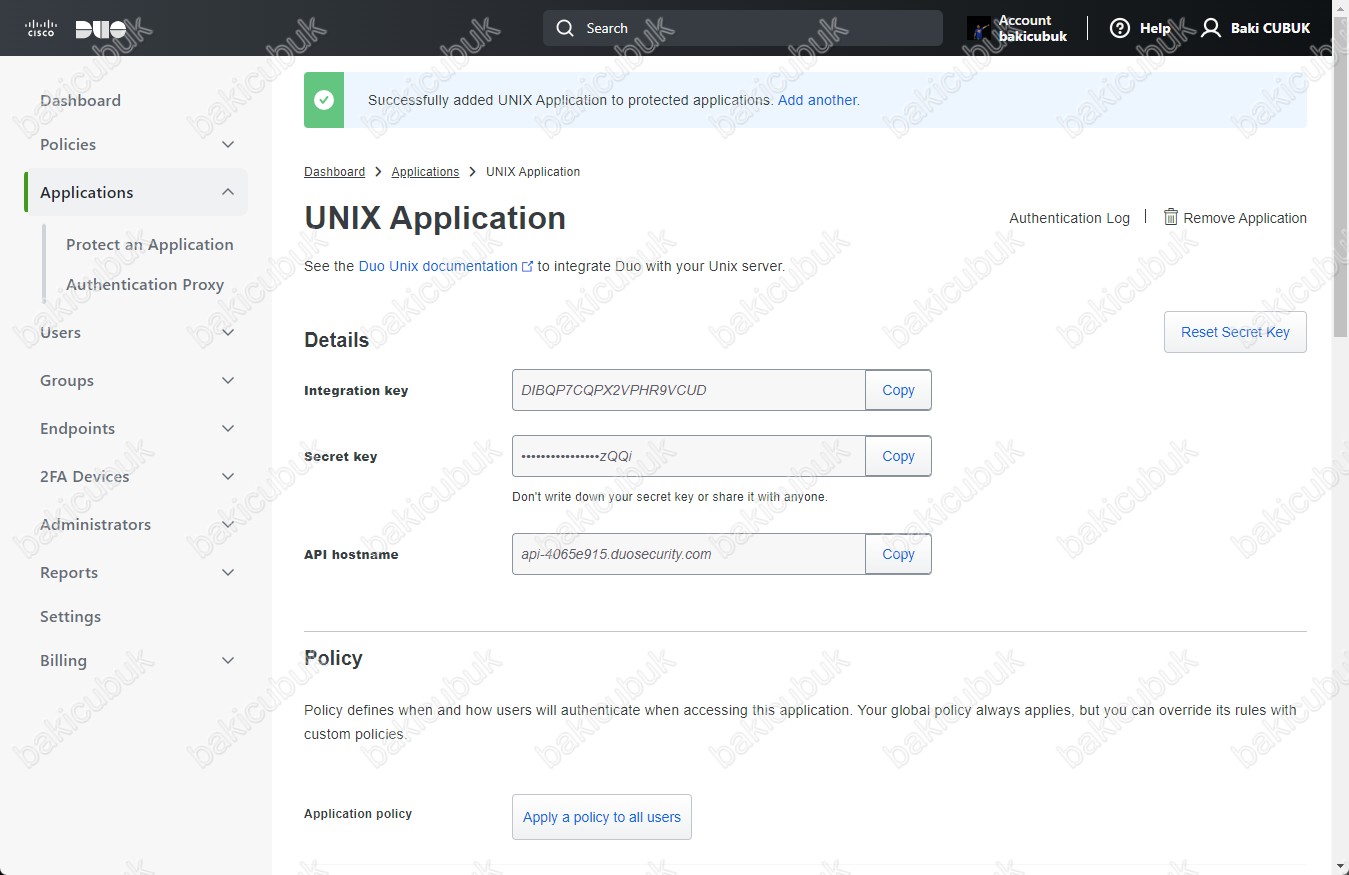1349x875 pixels.
Task: Collapse the Applications chevron
Action: [228, 192]
